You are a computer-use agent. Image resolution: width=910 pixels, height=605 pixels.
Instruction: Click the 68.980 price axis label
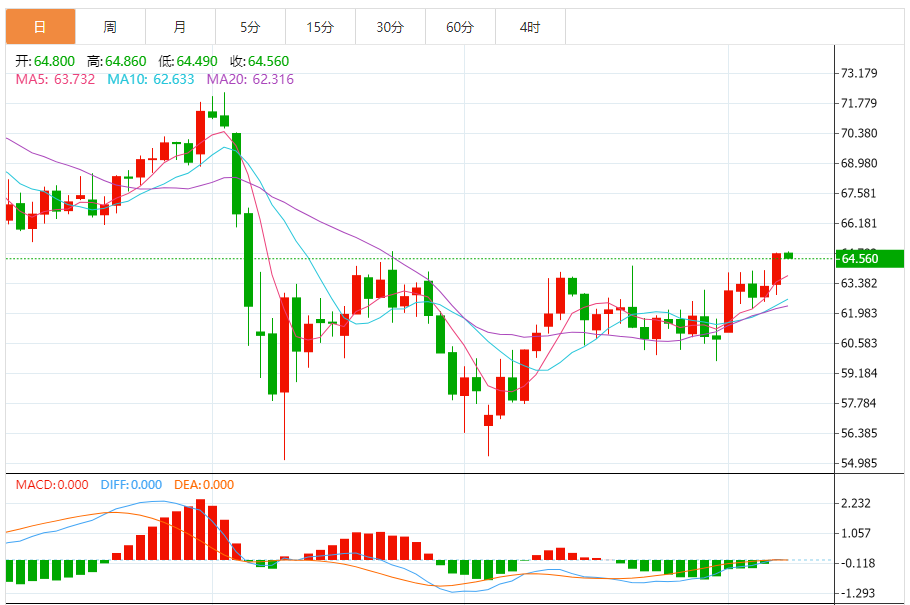[859, 163]
